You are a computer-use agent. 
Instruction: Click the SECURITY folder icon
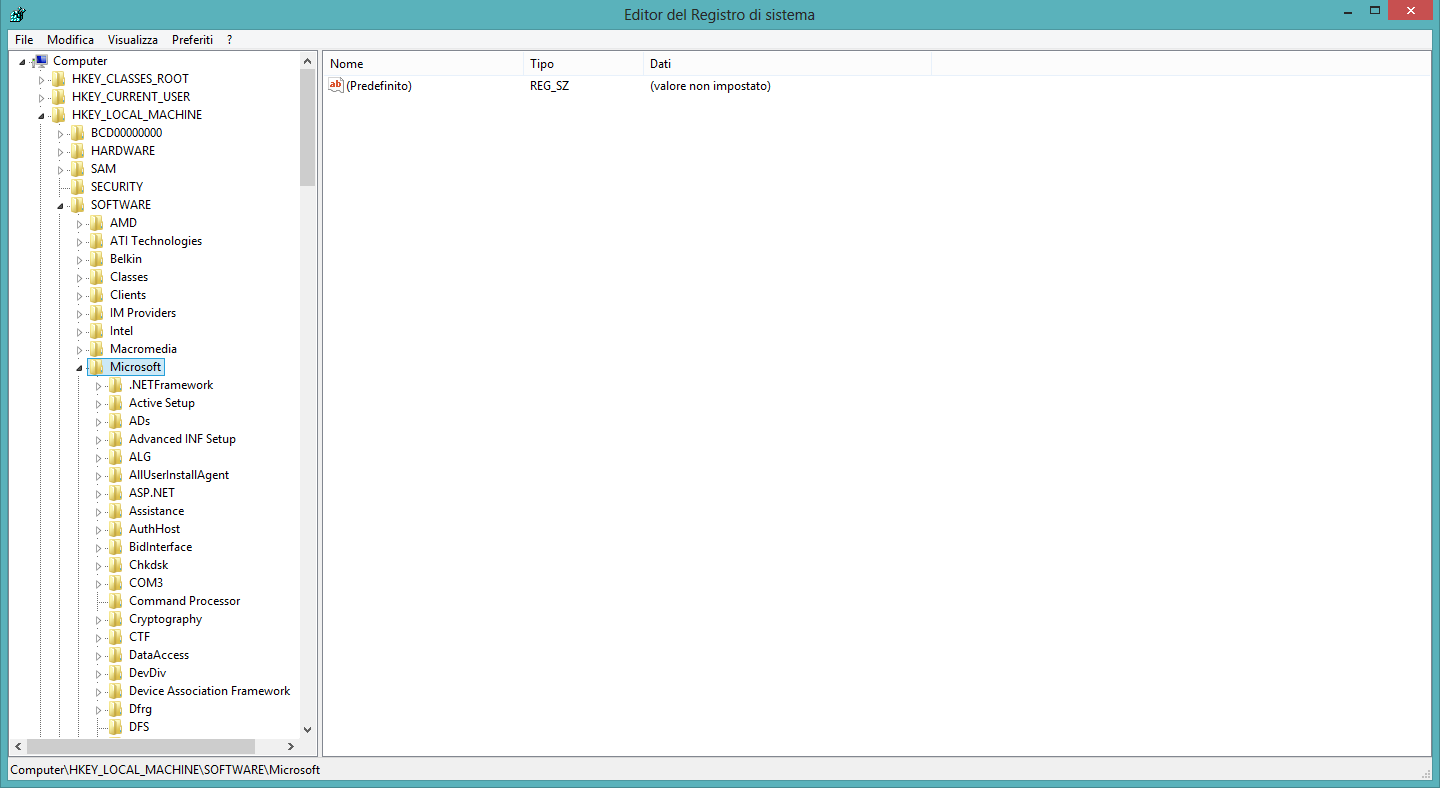(x=78, y=187)
